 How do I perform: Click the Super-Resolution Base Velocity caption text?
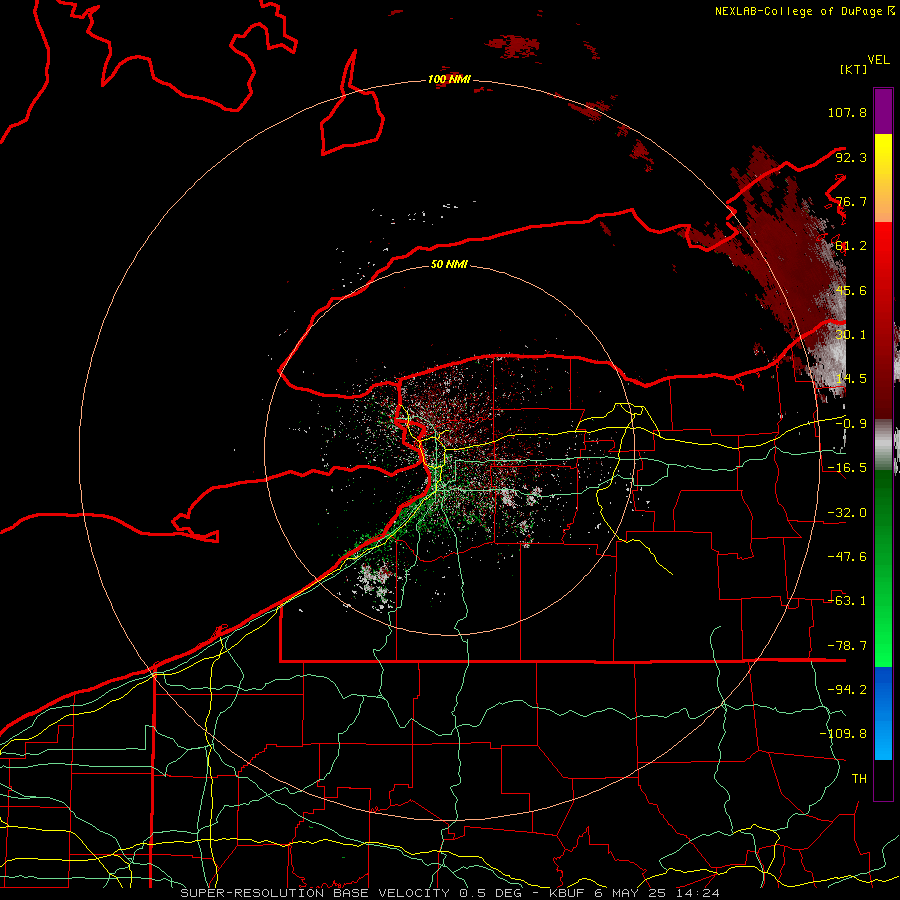449,893
